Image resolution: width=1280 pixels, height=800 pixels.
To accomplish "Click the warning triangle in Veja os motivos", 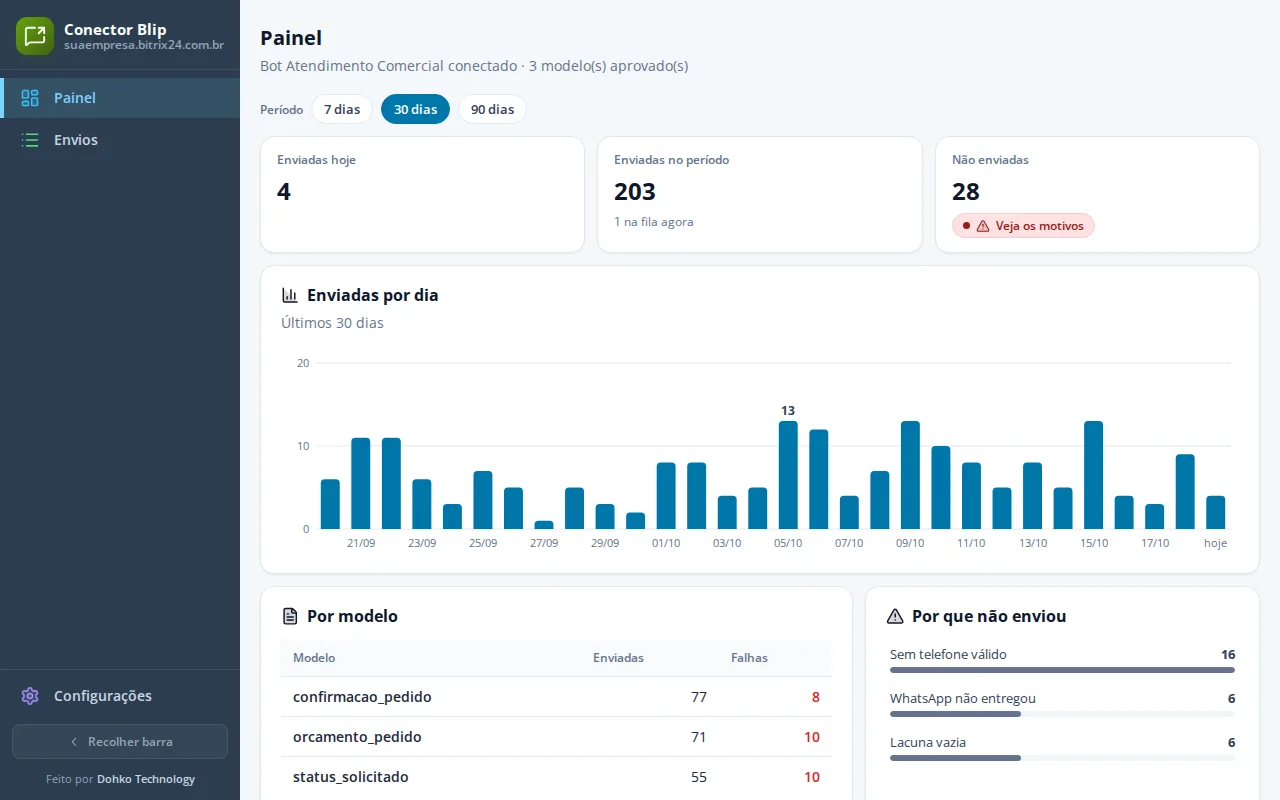I will tap(983, 226).
